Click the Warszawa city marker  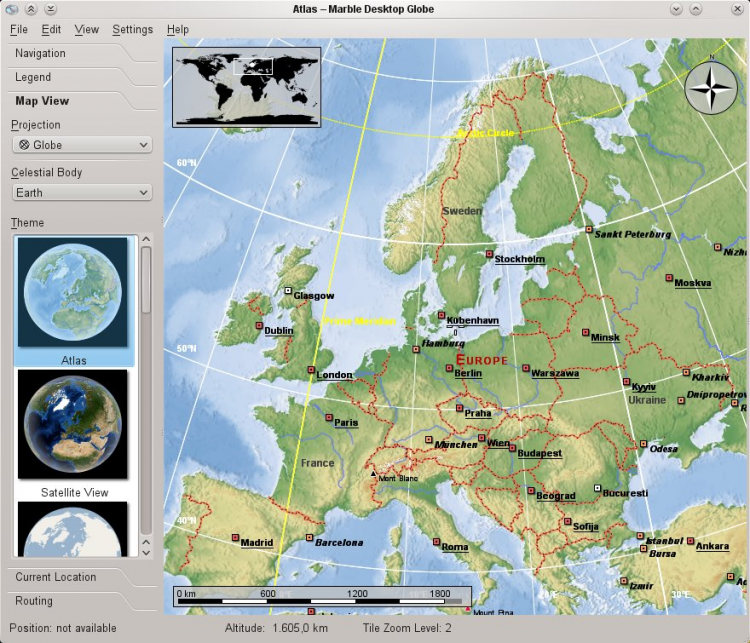pos(526,368)
